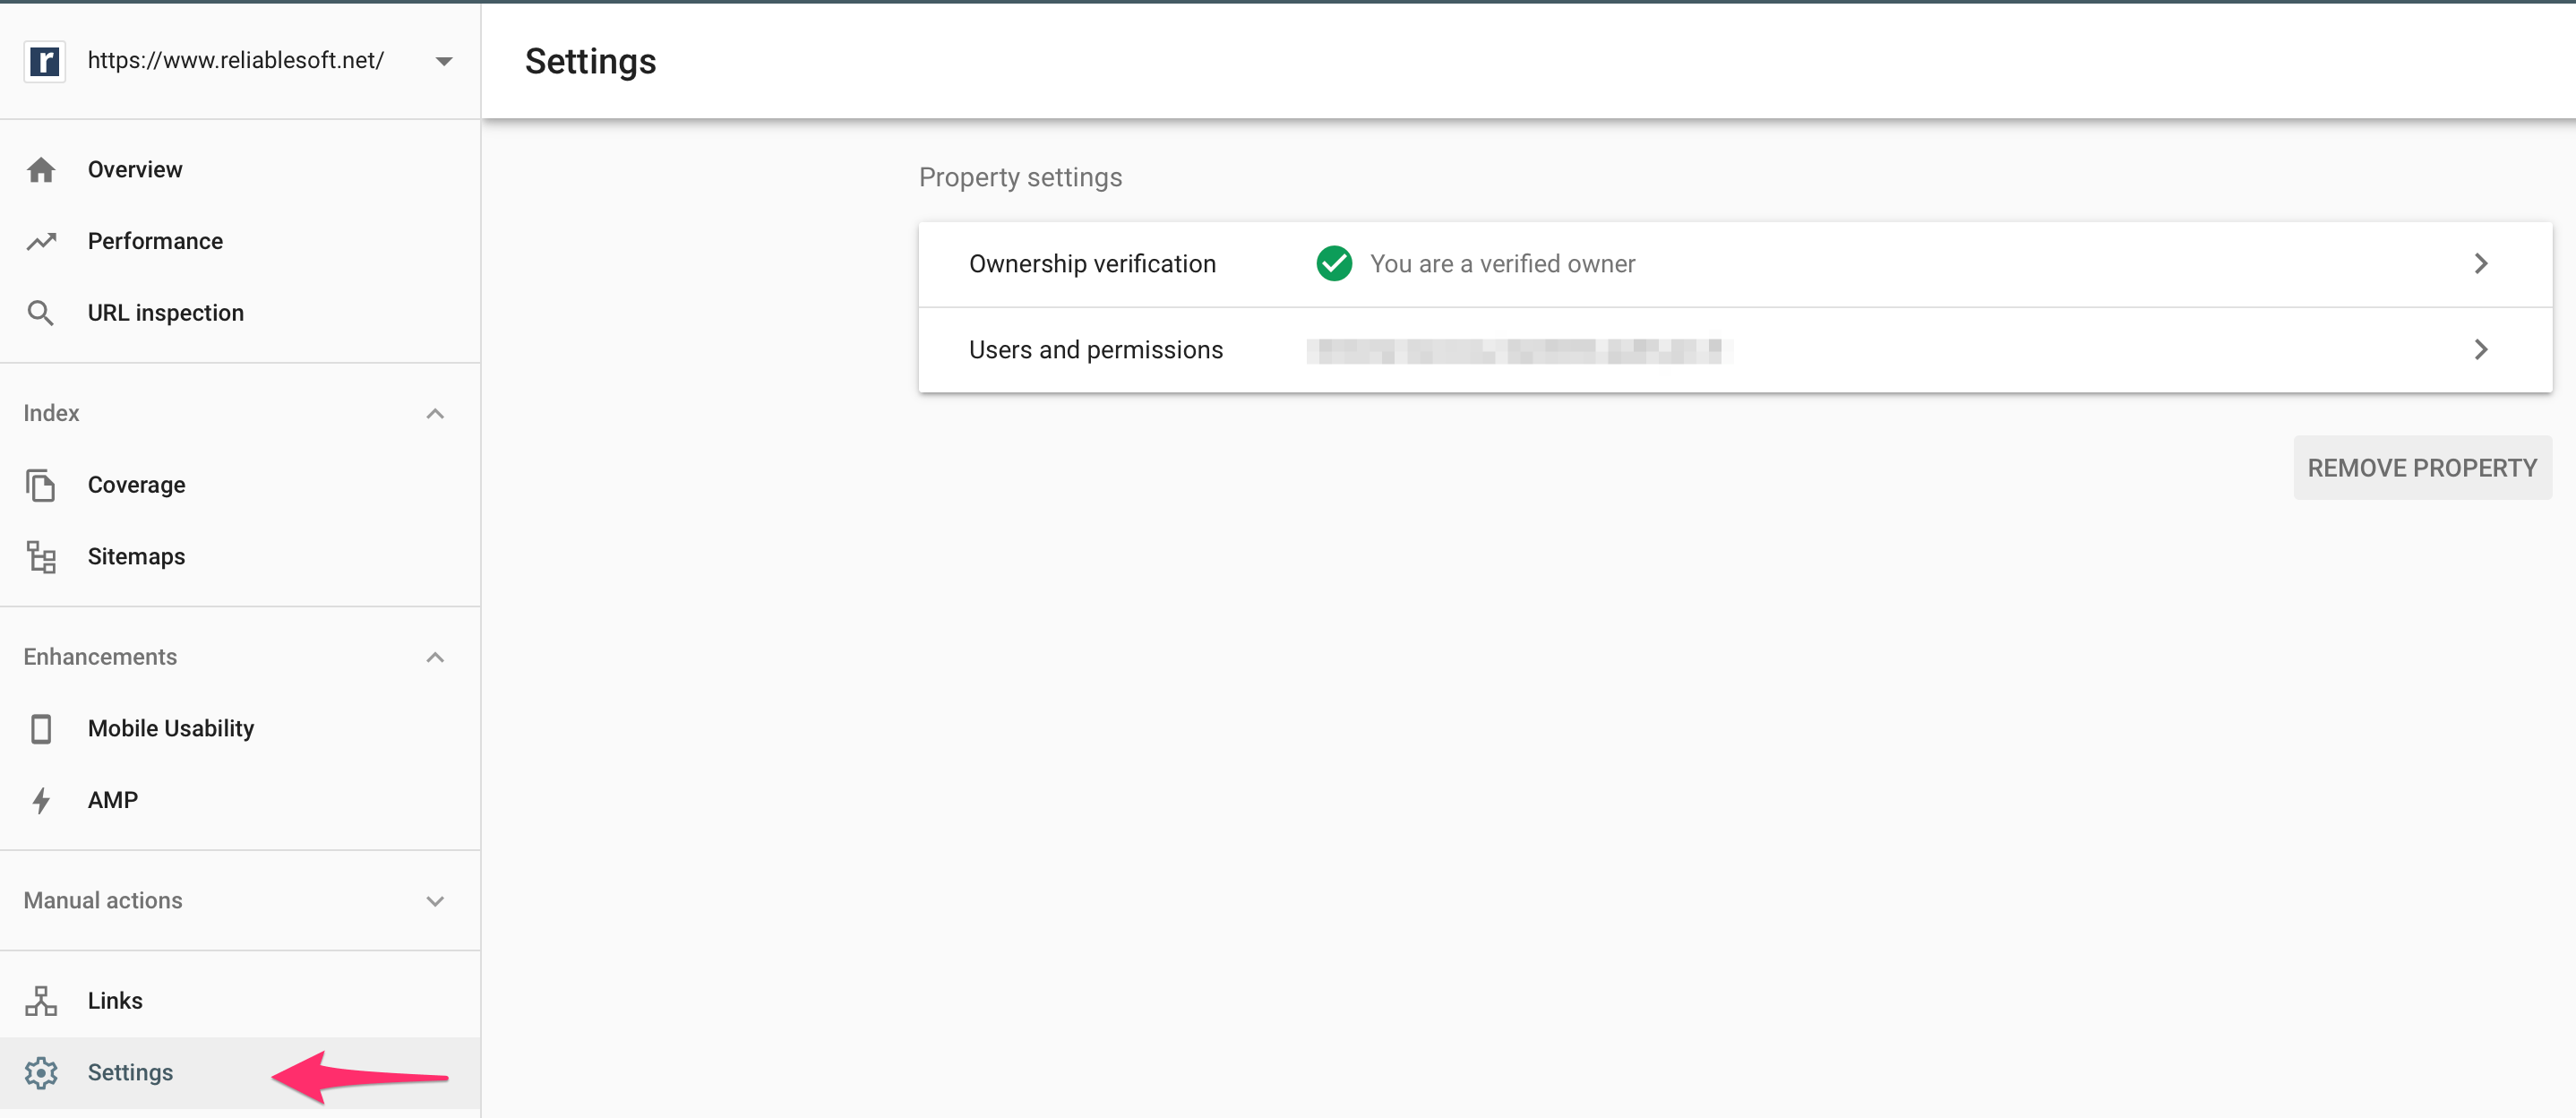Click the URL inspection magnifier icon
Image resolution: width=2576 pixels, height=1118 pixels.
pos(41,313)
